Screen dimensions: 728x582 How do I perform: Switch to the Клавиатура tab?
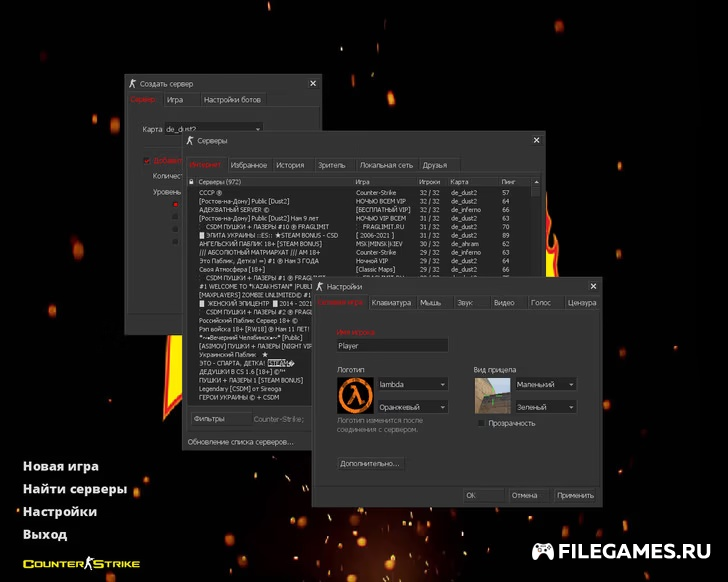(391, 303)
